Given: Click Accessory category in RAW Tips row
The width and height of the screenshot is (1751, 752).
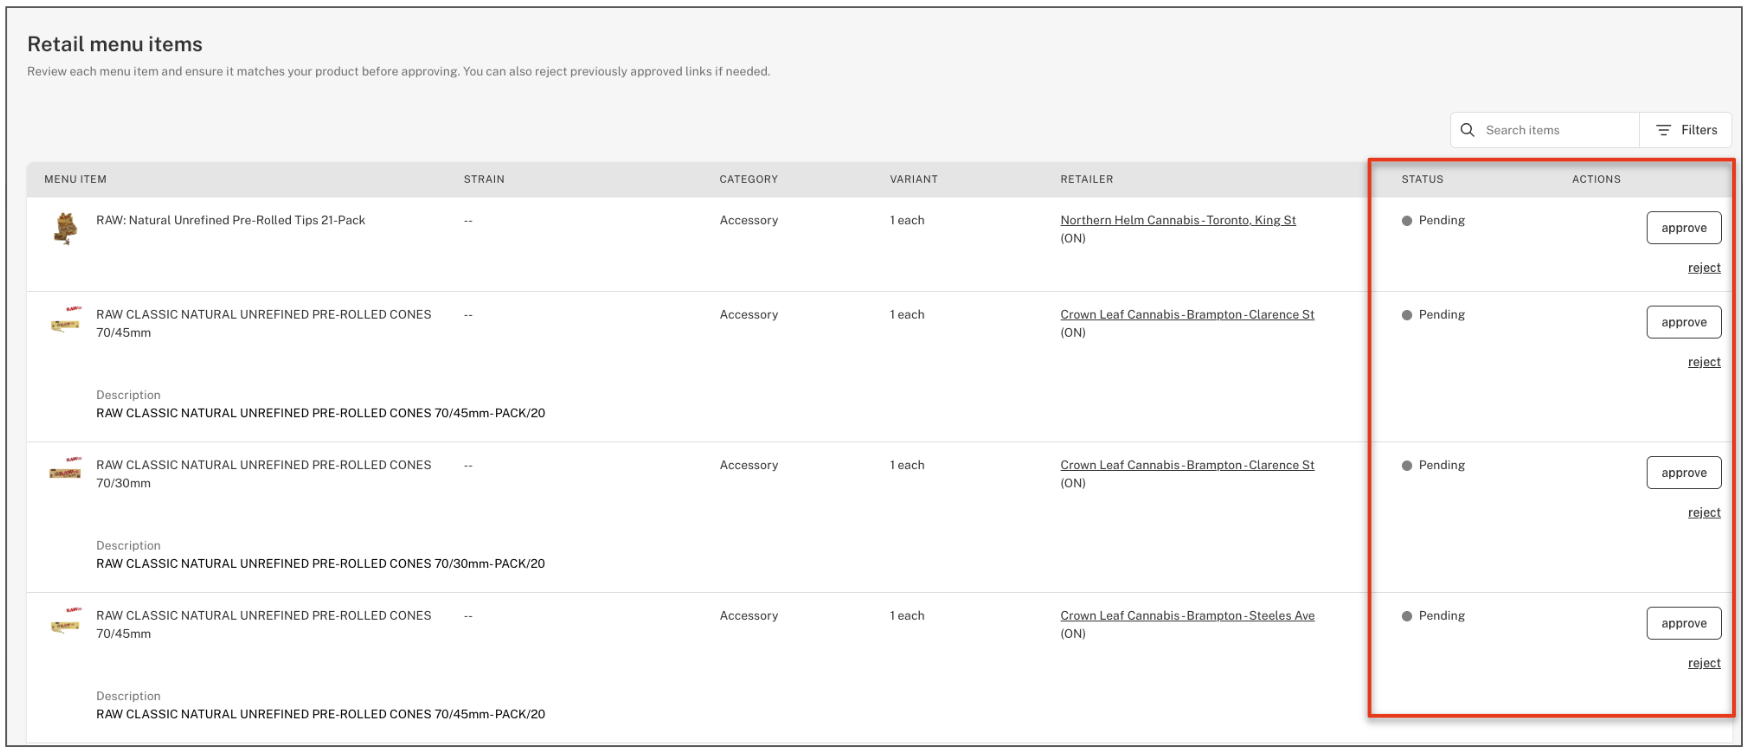Looking at the screenshot, I should click(x=749, y=220).
